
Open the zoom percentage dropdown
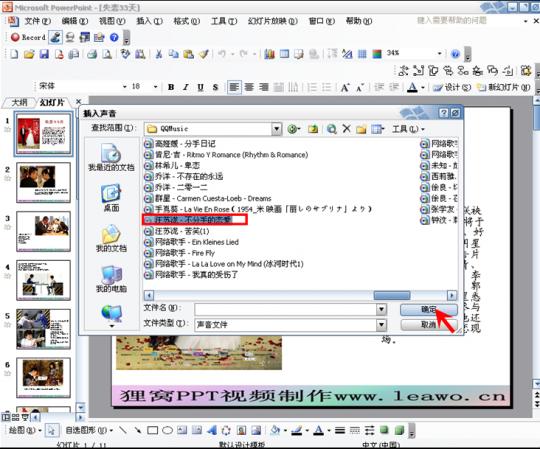pos(439,53)
